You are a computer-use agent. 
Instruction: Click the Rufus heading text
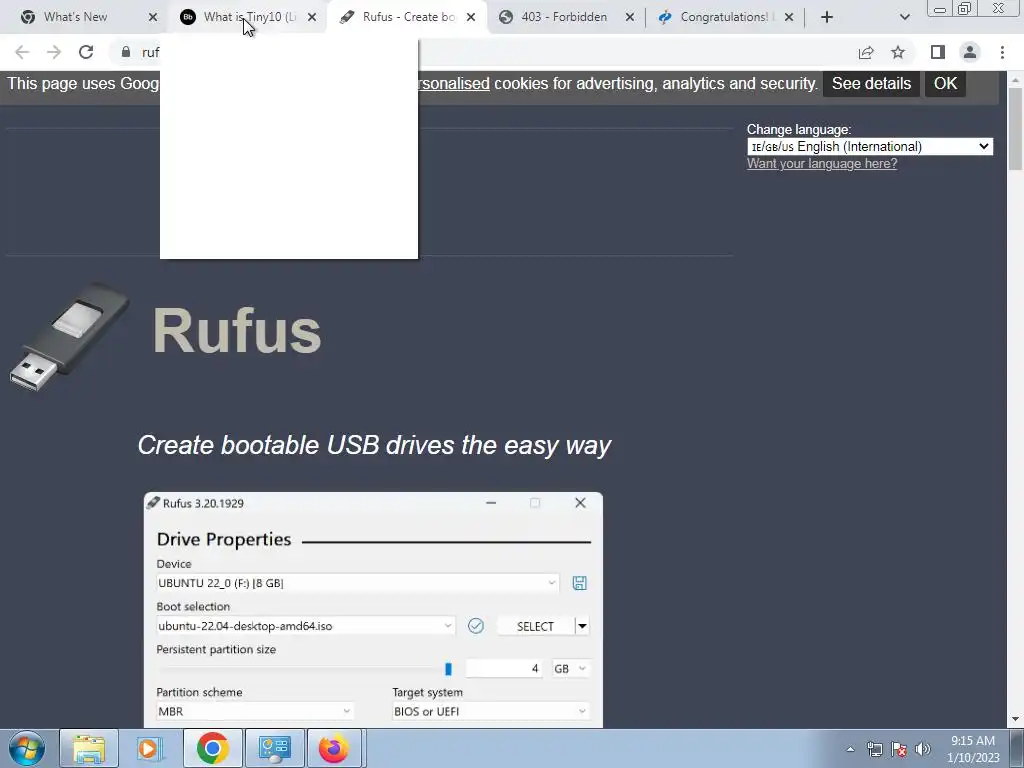[236, 331]
